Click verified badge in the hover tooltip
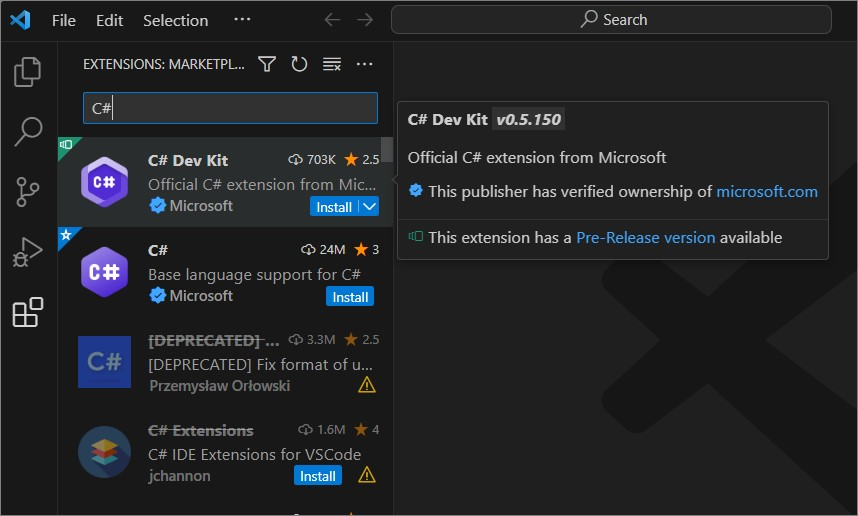Image resolution: width=858 pixels, height=516 pixels. coord(416,190)
